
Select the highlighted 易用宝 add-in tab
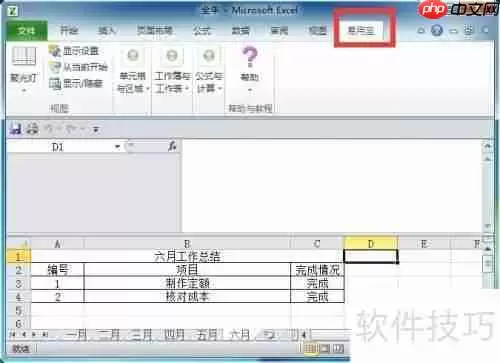[361, 31]
